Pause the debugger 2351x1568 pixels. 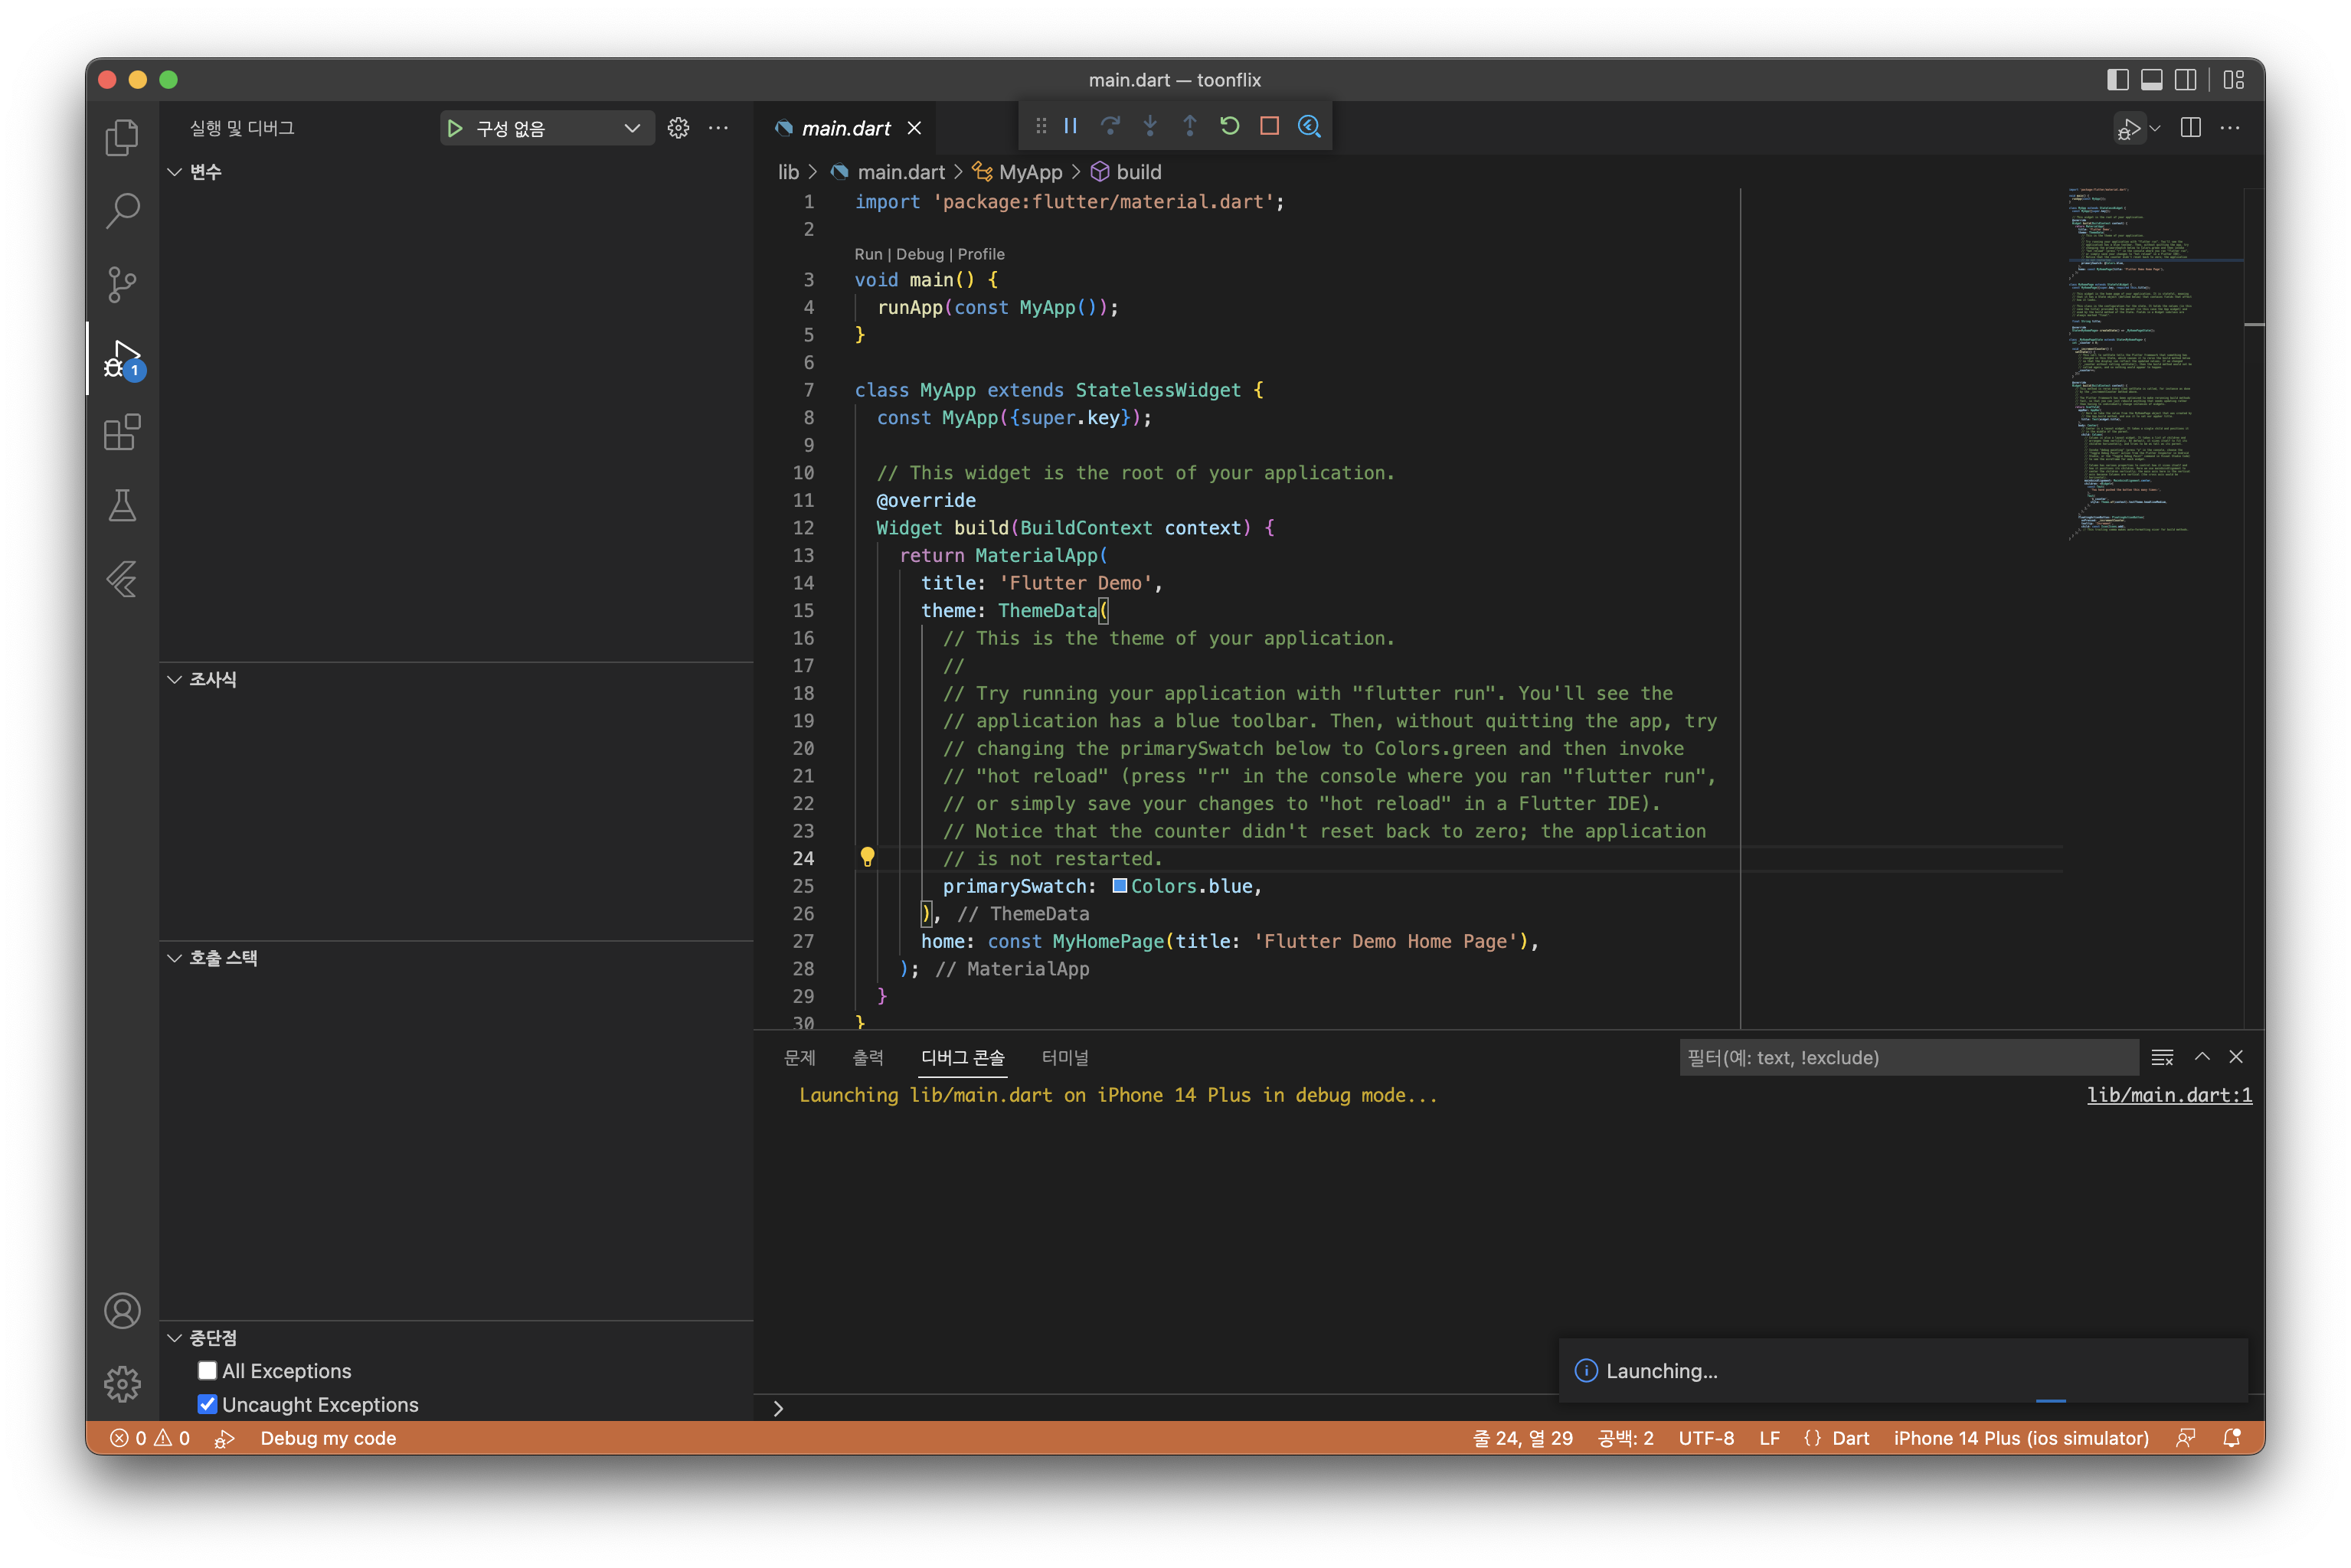tap(1070, 126)
